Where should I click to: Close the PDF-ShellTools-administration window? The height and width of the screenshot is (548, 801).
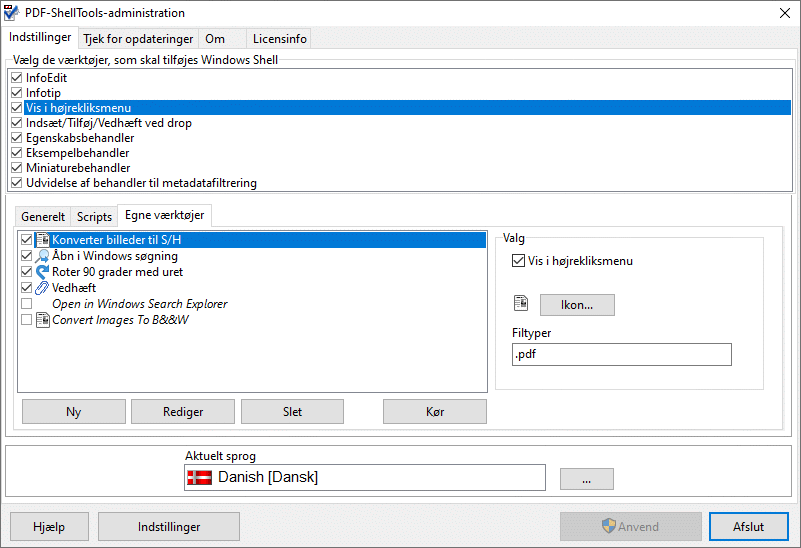(x=785, y=13)
